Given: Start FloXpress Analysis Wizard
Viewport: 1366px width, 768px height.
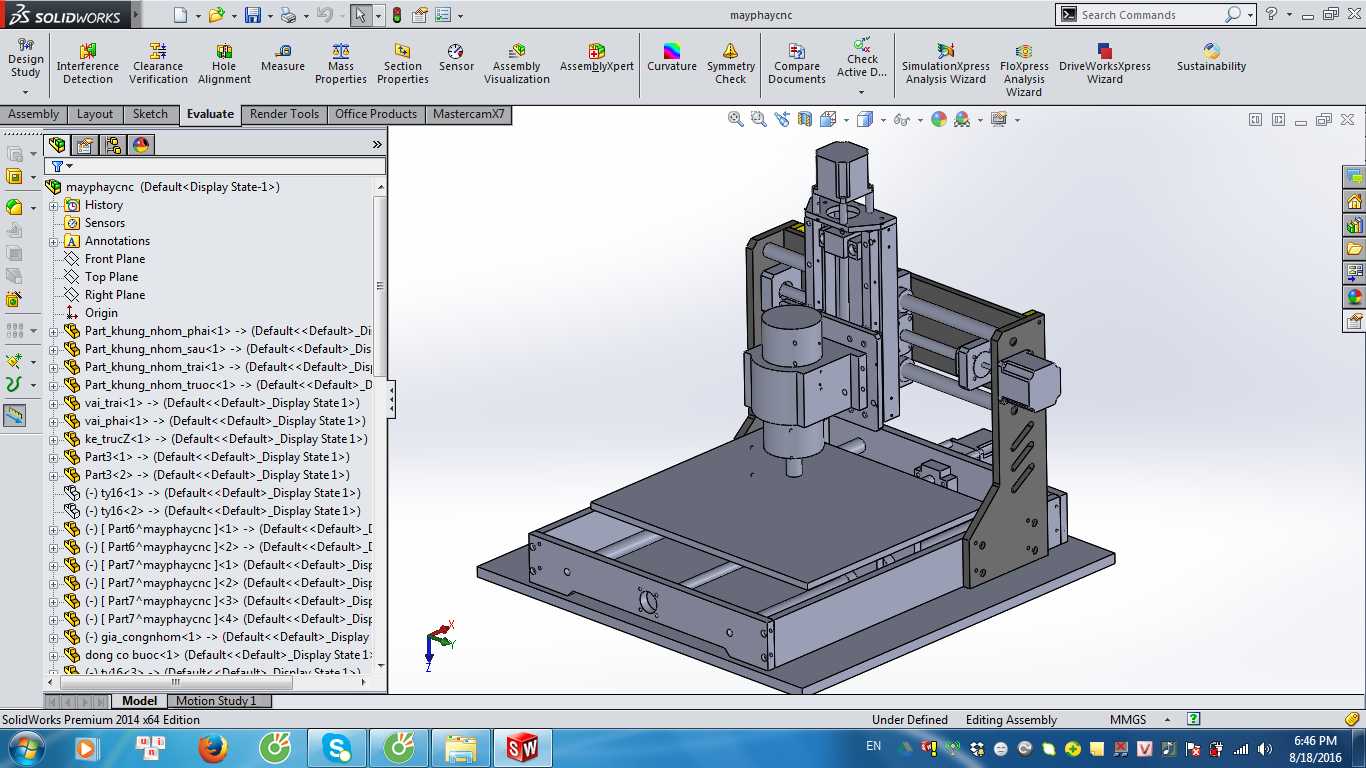Looking at the screenshot, I should coord(1024,70).
